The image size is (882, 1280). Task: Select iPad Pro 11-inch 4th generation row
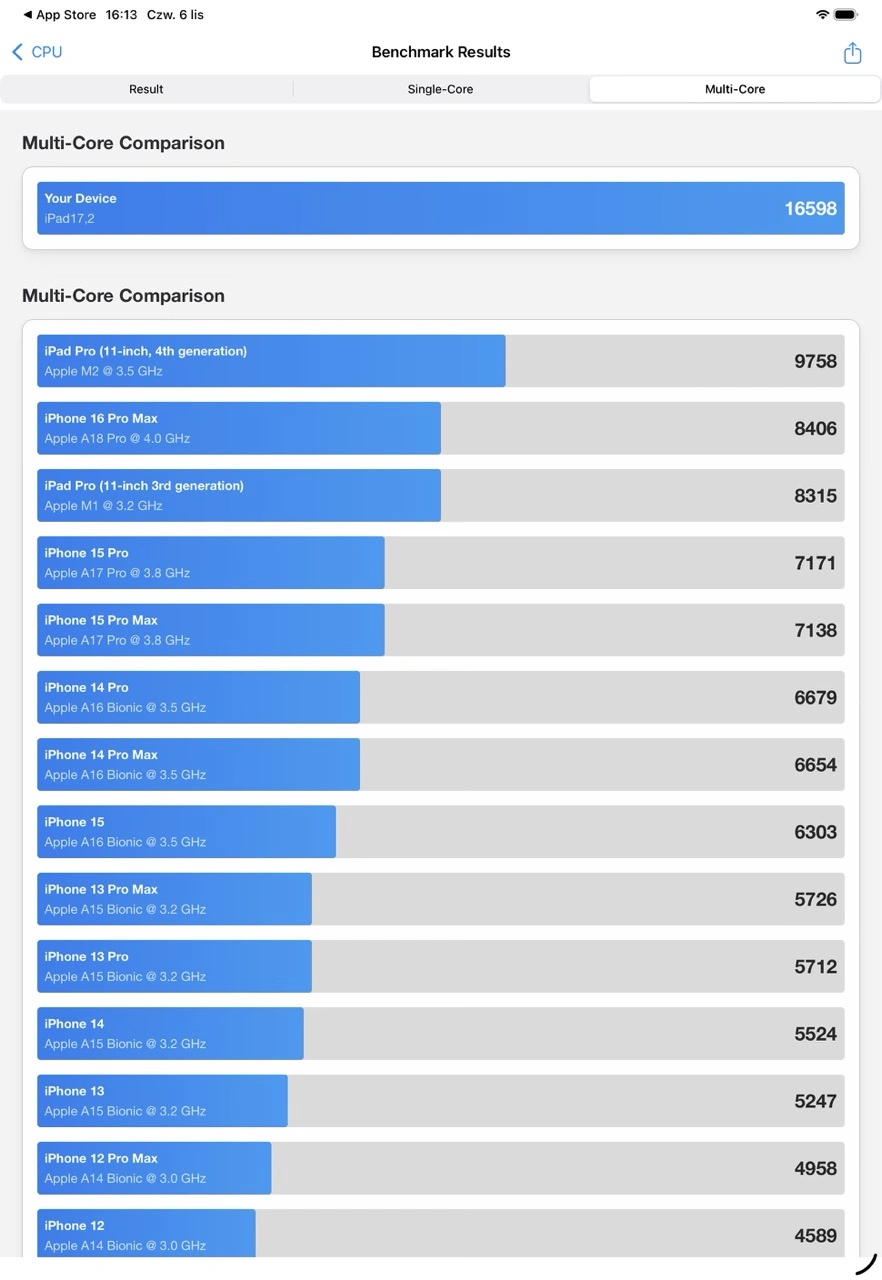[x=440, y=361]
